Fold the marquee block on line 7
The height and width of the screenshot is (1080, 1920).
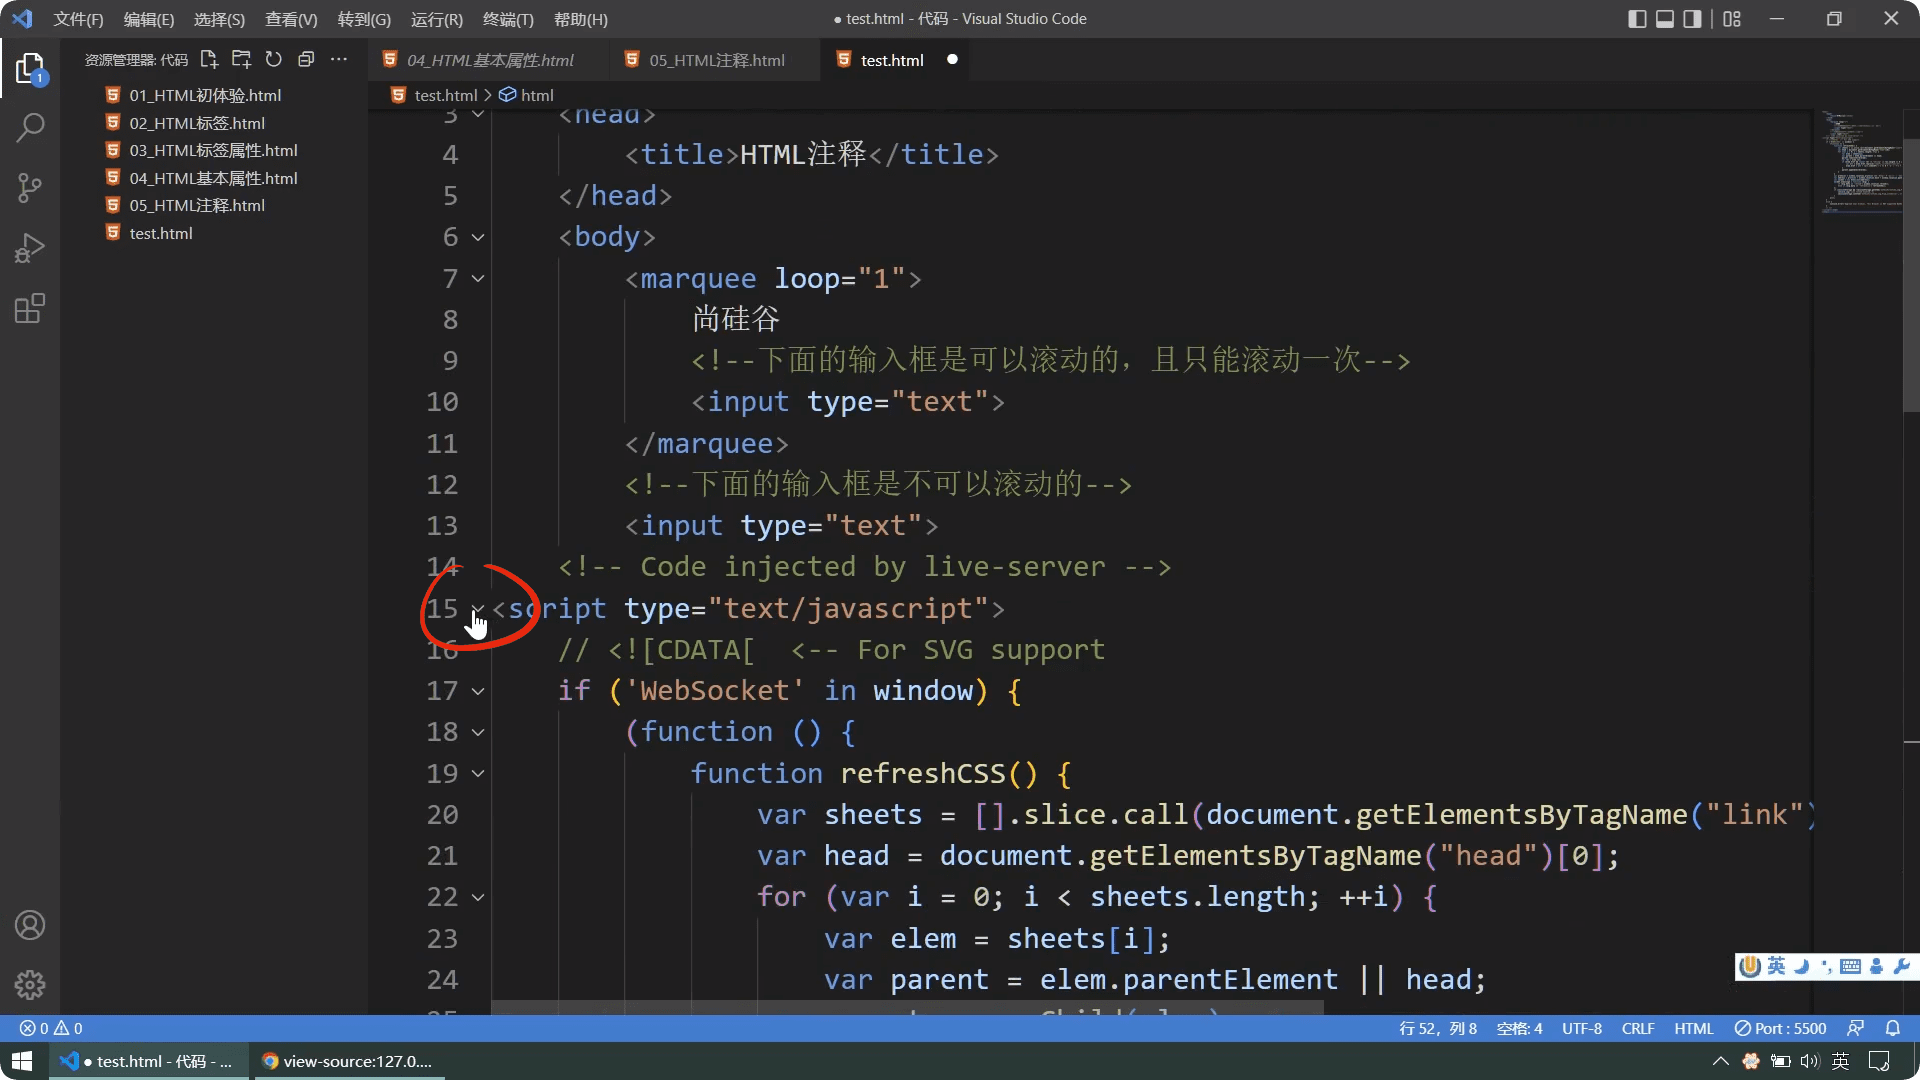tap(478, 279)
